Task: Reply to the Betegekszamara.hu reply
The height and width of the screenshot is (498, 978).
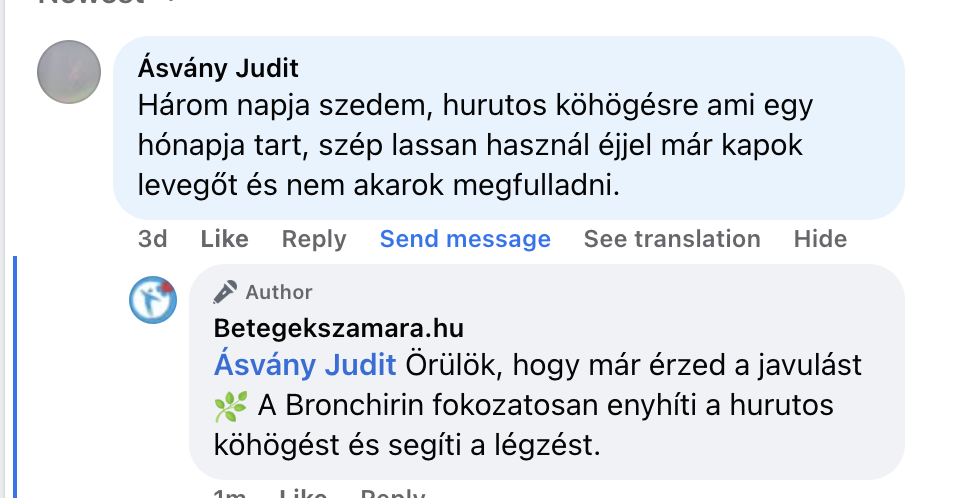Action: click(x=392, y=493)
